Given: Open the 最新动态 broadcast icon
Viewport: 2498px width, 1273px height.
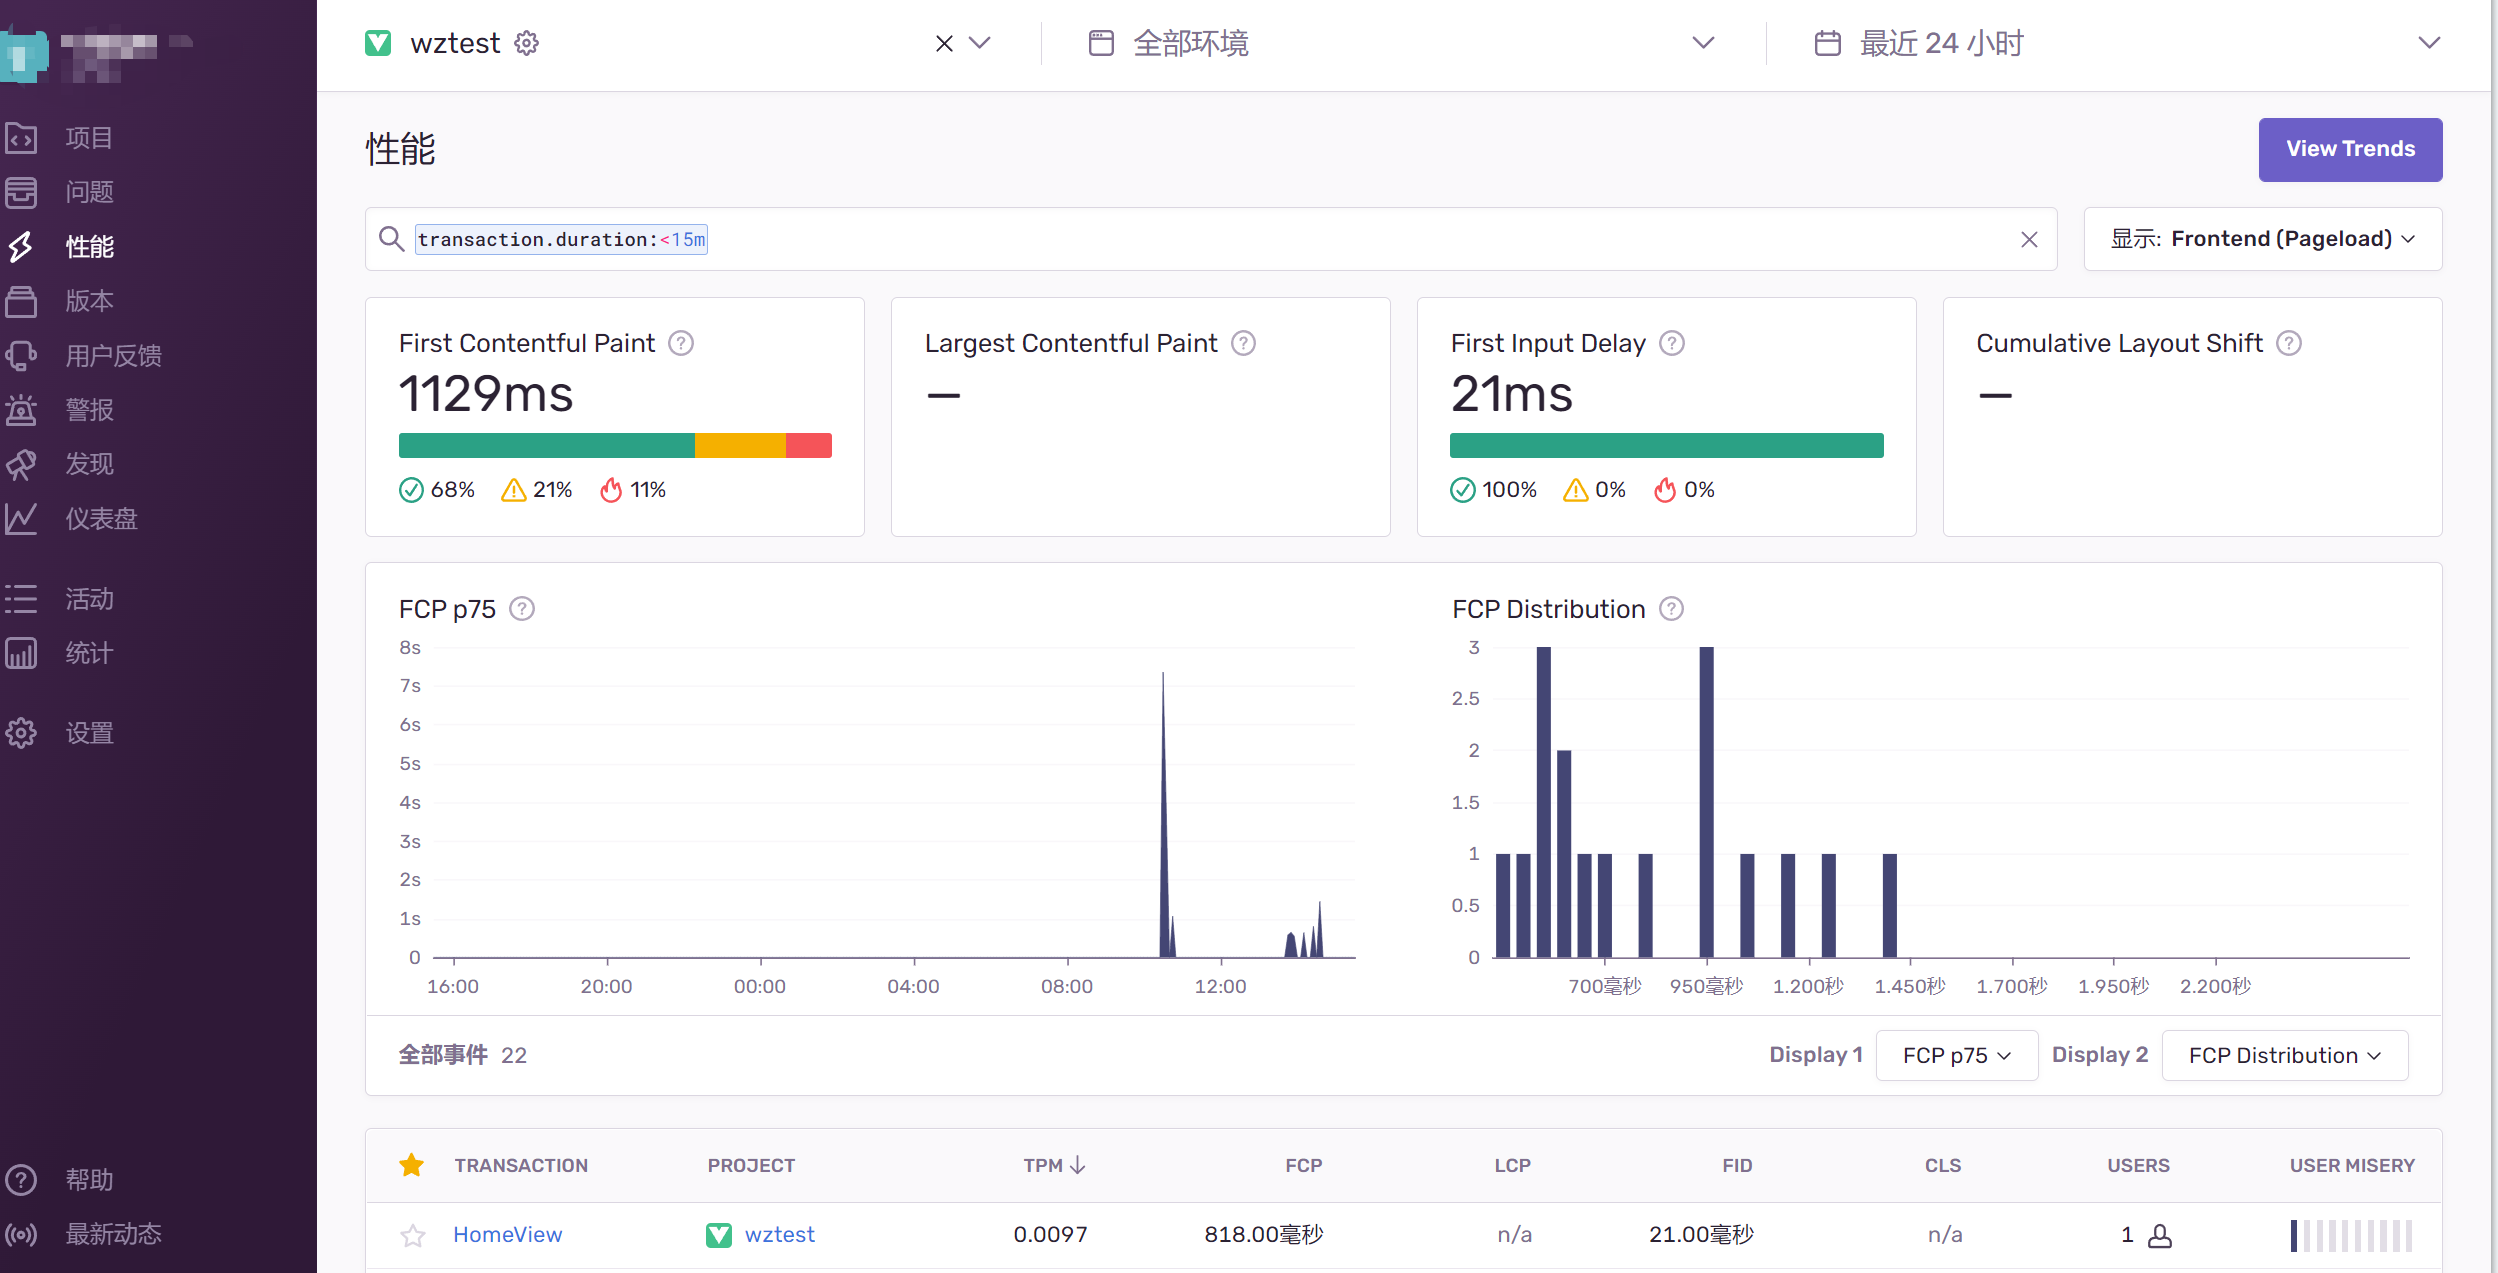Looking at the screenshot, I should 21,1234.
